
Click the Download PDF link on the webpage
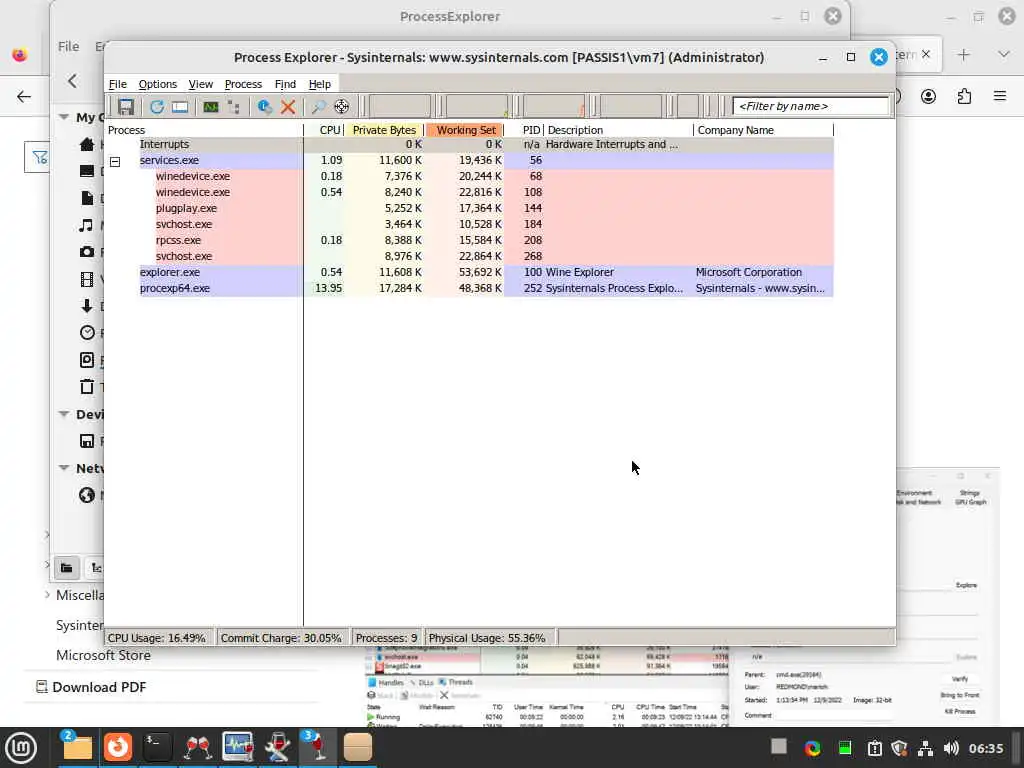[x=99, y=687]
